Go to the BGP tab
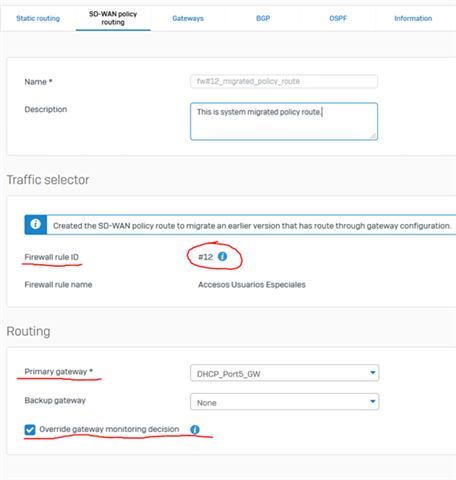 click(x=263, y=18)
